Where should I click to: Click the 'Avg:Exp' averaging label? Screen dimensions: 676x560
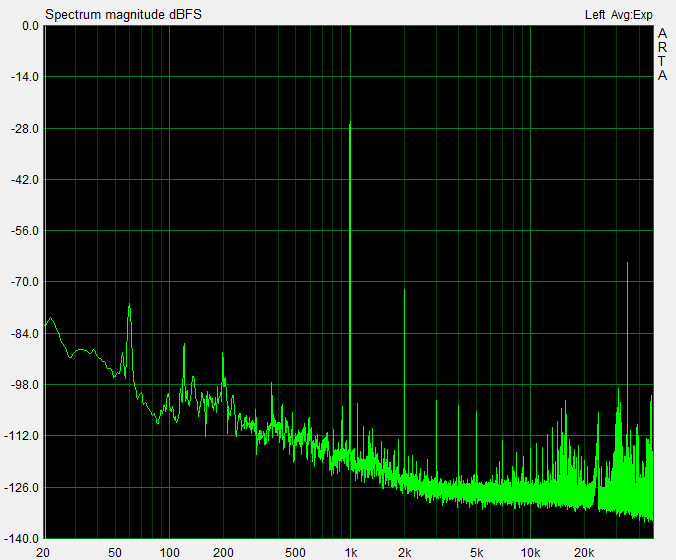tap(632, 15)
